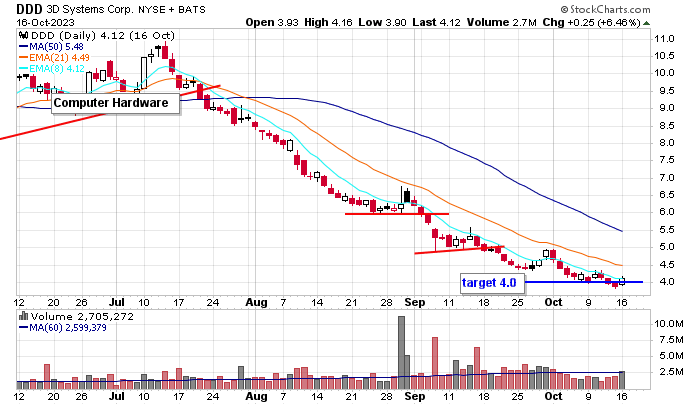The height and width of the screenshot is (405, 700).
Task: Click the 10.0 price axis label
Action: (x=664, y=73)
